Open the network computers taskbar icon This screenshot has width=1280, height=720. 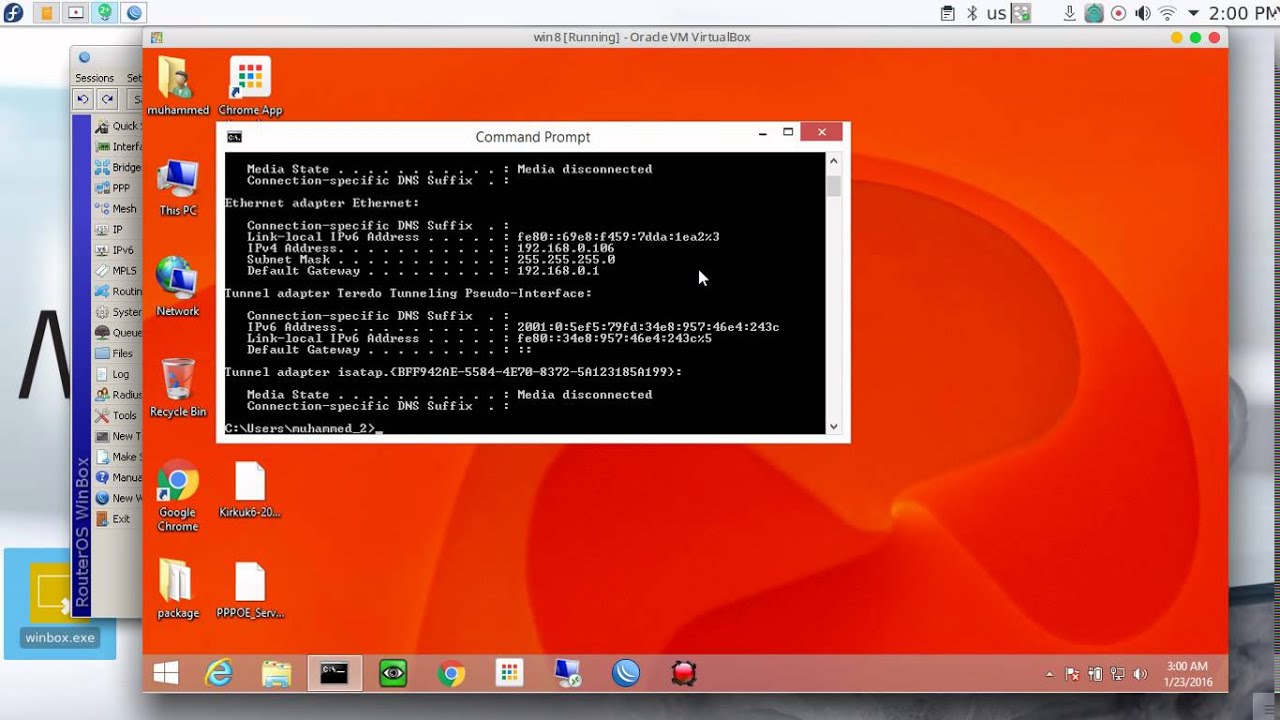click(567, 674)
